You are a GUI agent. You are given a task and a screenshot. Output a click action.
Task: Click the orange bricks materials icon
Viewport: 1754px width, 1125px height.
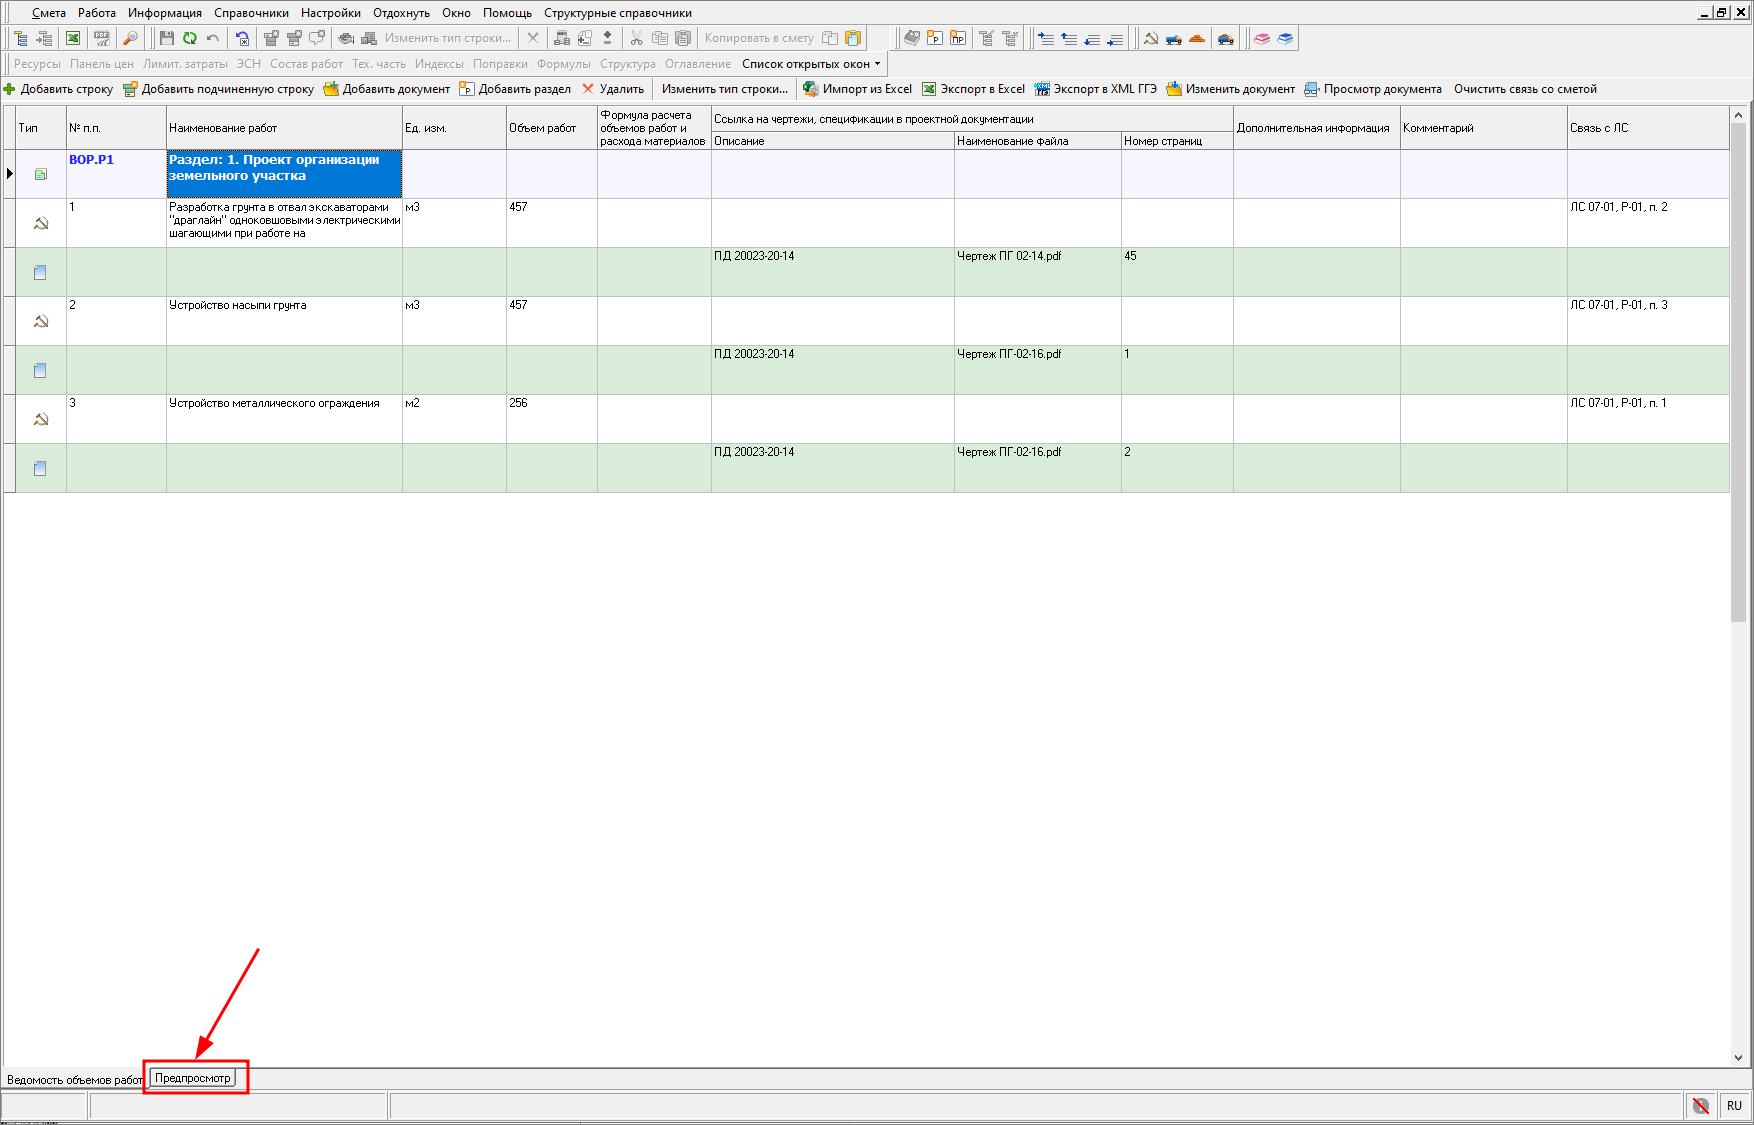coord(1197,38)
